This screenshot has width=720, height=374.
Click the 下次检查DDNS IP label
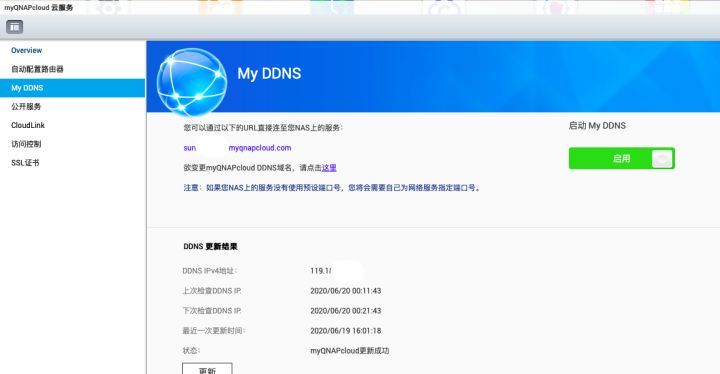[212, 311]
